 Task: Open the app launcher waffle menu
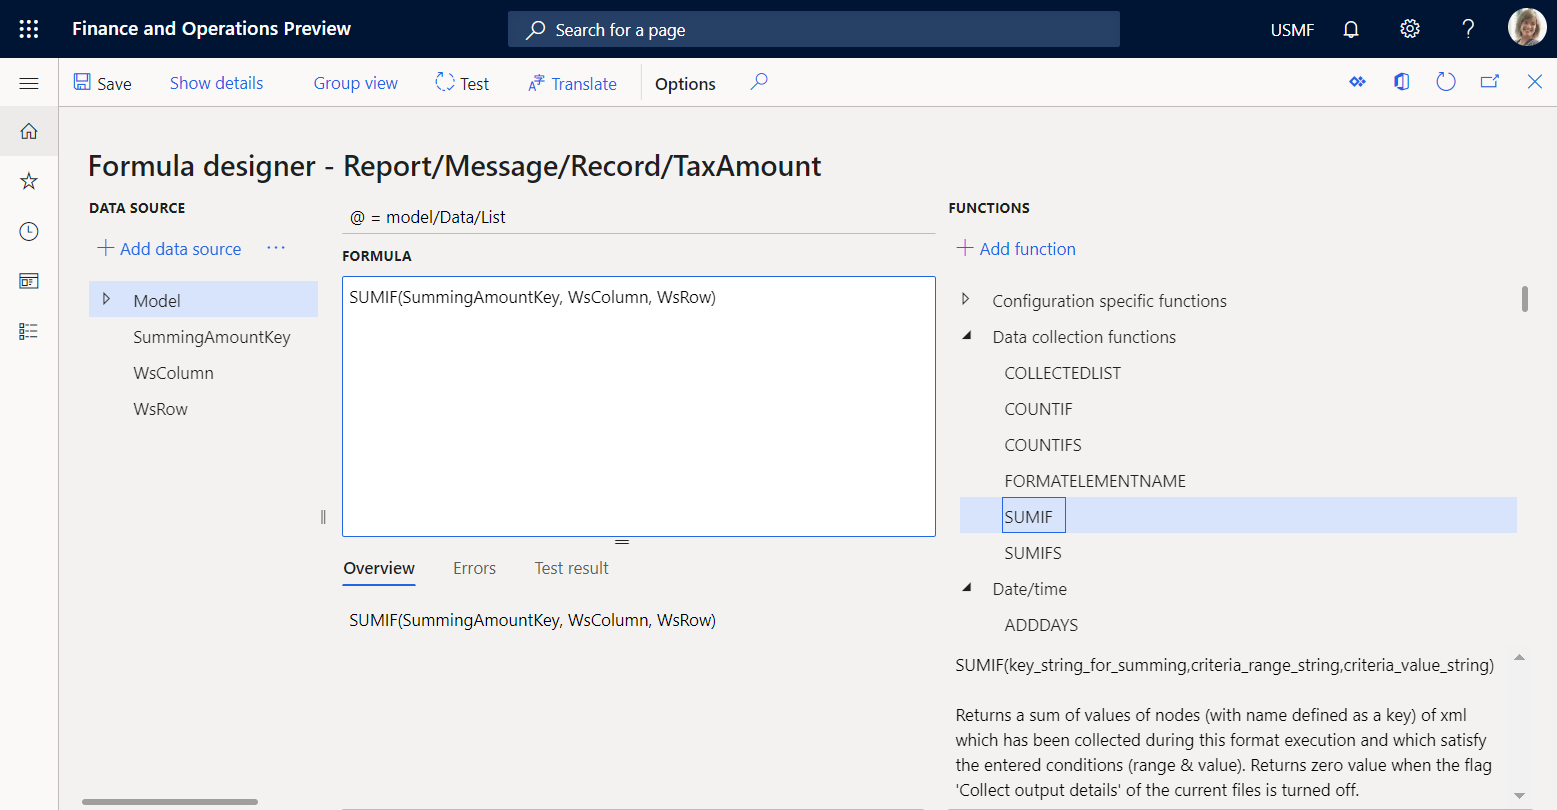[x=29, y=29]
